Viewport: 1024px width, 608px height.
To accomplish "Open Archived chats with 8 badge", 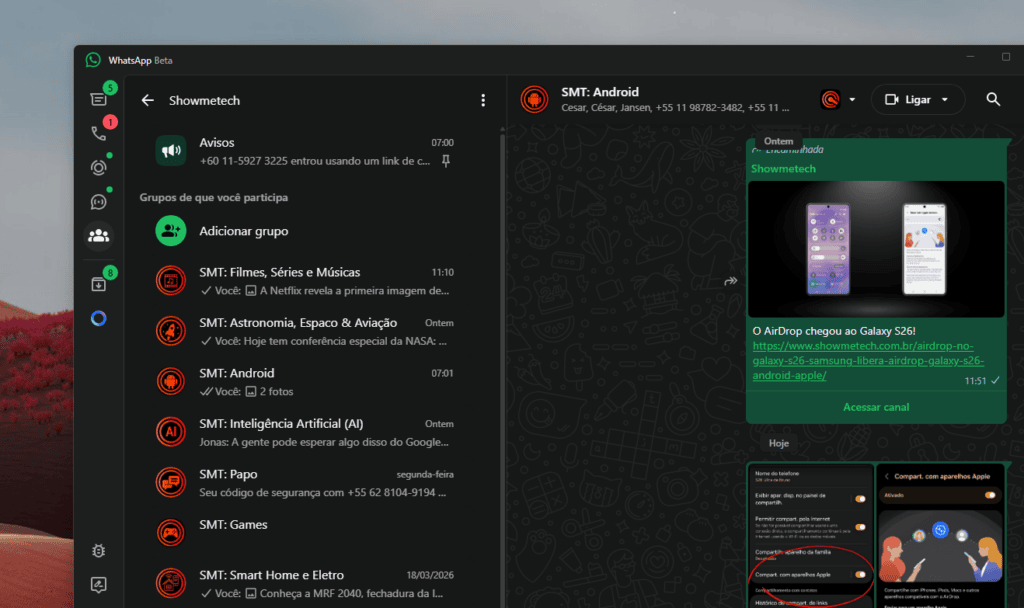I will click(98, 284).
